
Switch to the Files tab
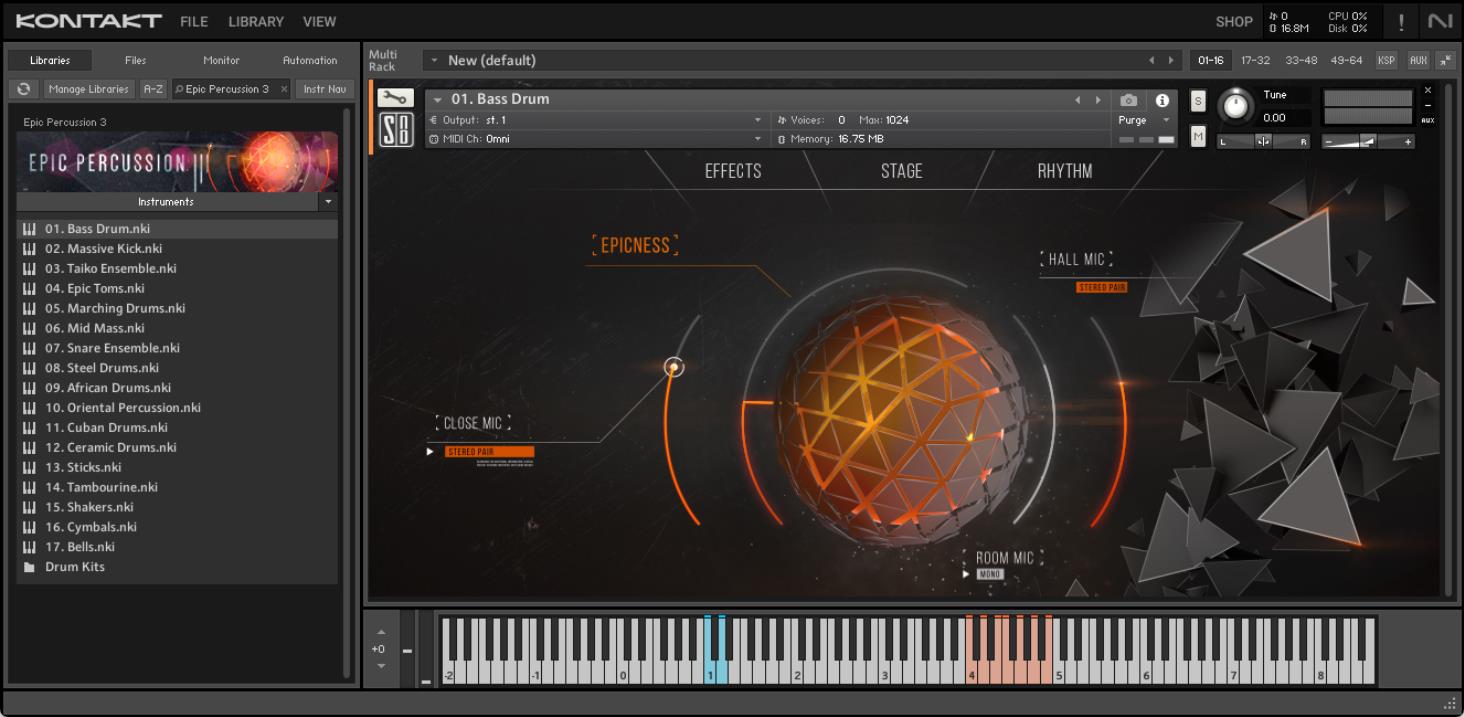click(135, 60)
